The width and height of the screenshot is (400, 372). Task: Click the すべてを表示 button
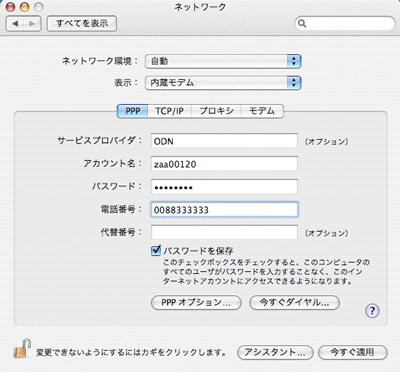click(82, 23)
